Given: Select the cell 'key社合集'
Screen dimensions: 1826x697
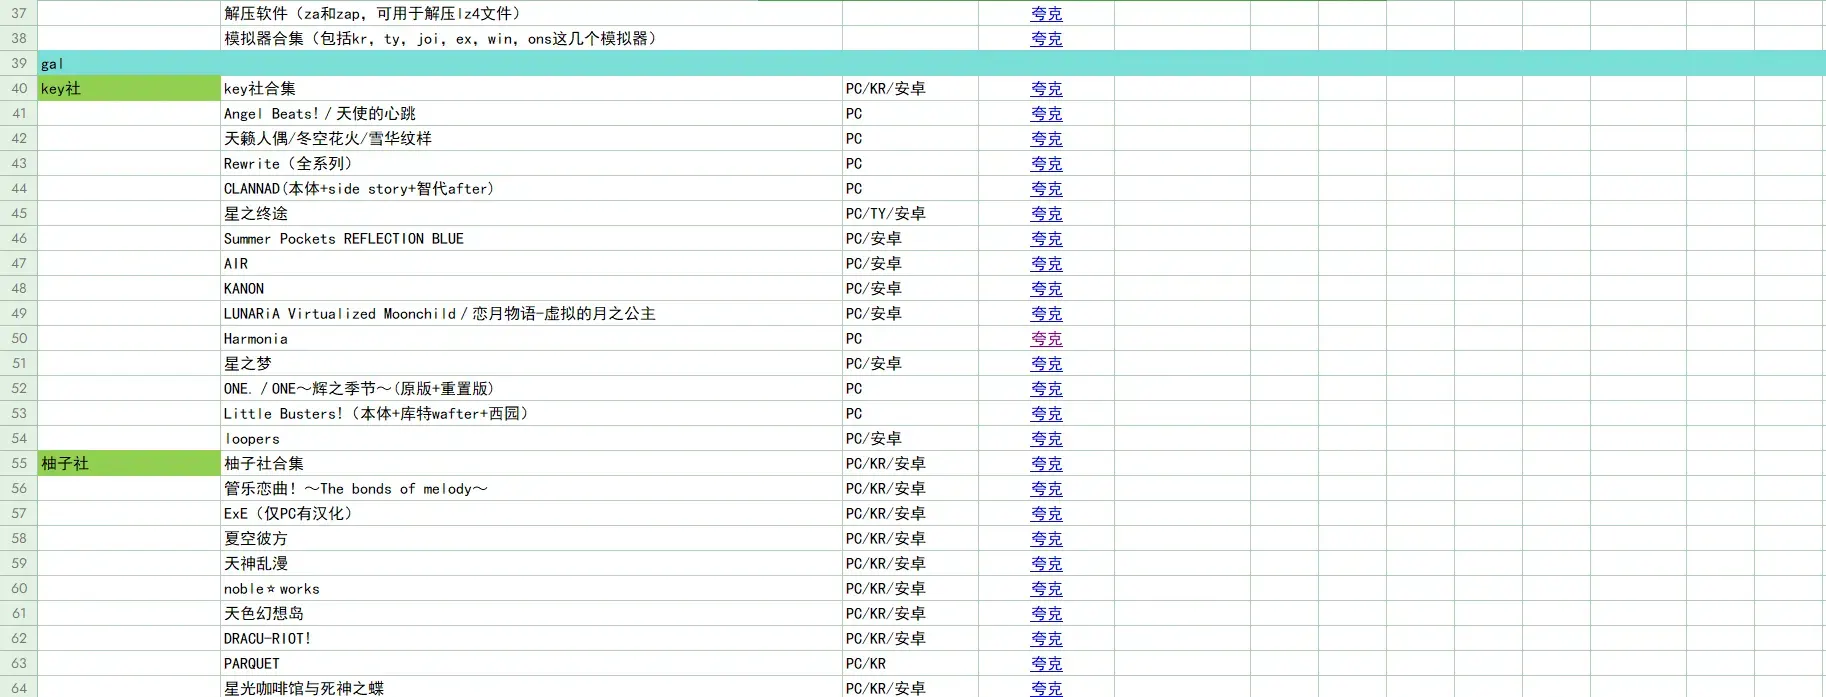Looking at the screenshot, I should point(531,88).
